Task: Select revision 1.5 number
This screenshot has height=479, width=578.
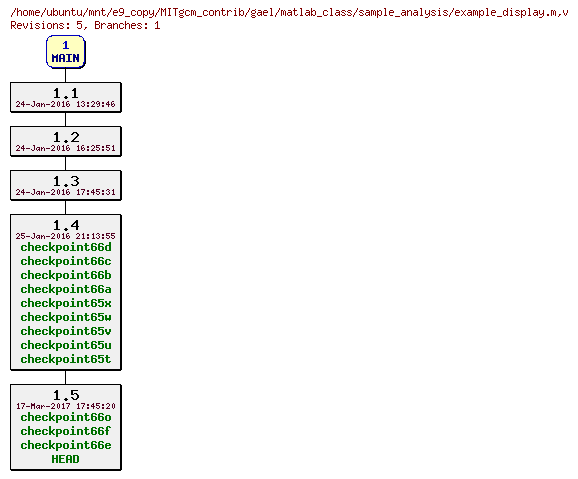Action: (66, 395)
